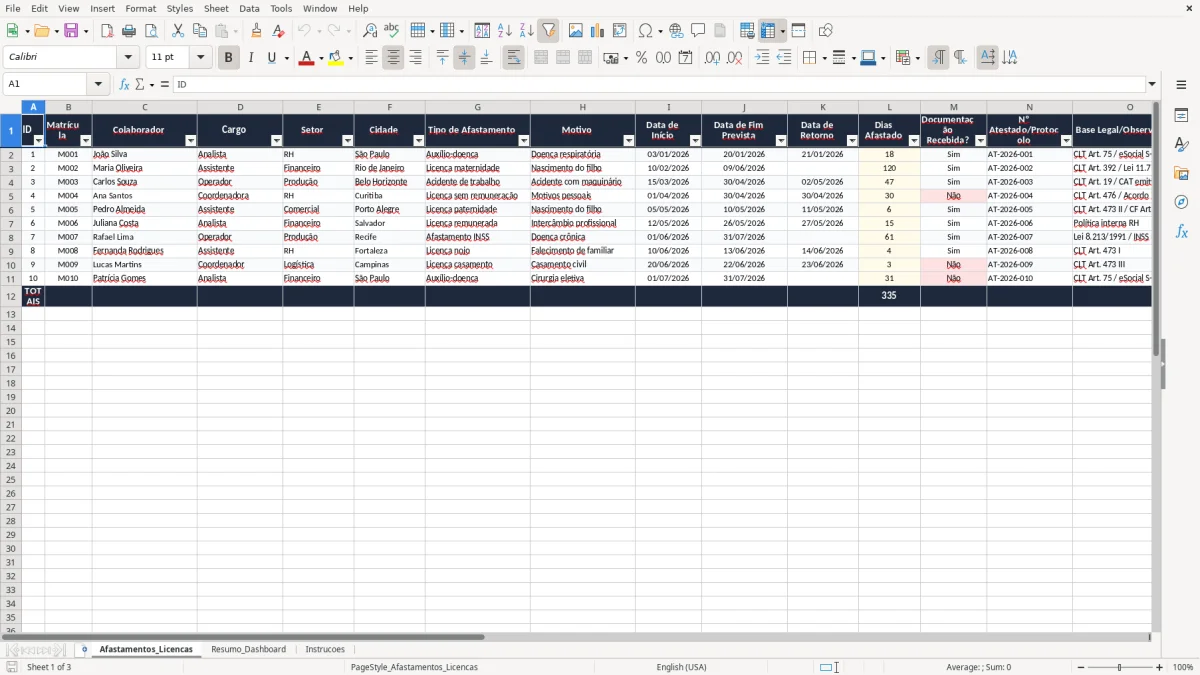The image size is (1200, 675).
Task: Open the Format menu
Action: pyautogui.click(x=140, y=8)
